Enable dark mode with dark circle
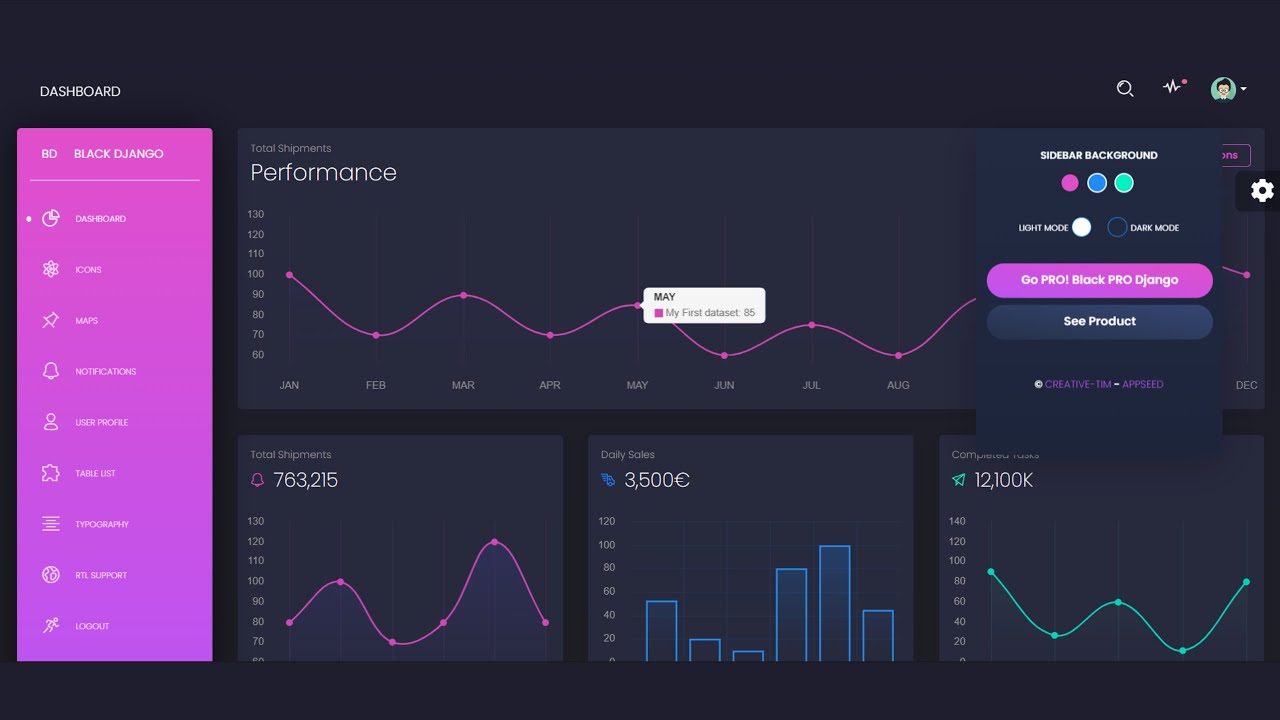1280x720 pixels. pyautogui.click(x=1117, y=227)
